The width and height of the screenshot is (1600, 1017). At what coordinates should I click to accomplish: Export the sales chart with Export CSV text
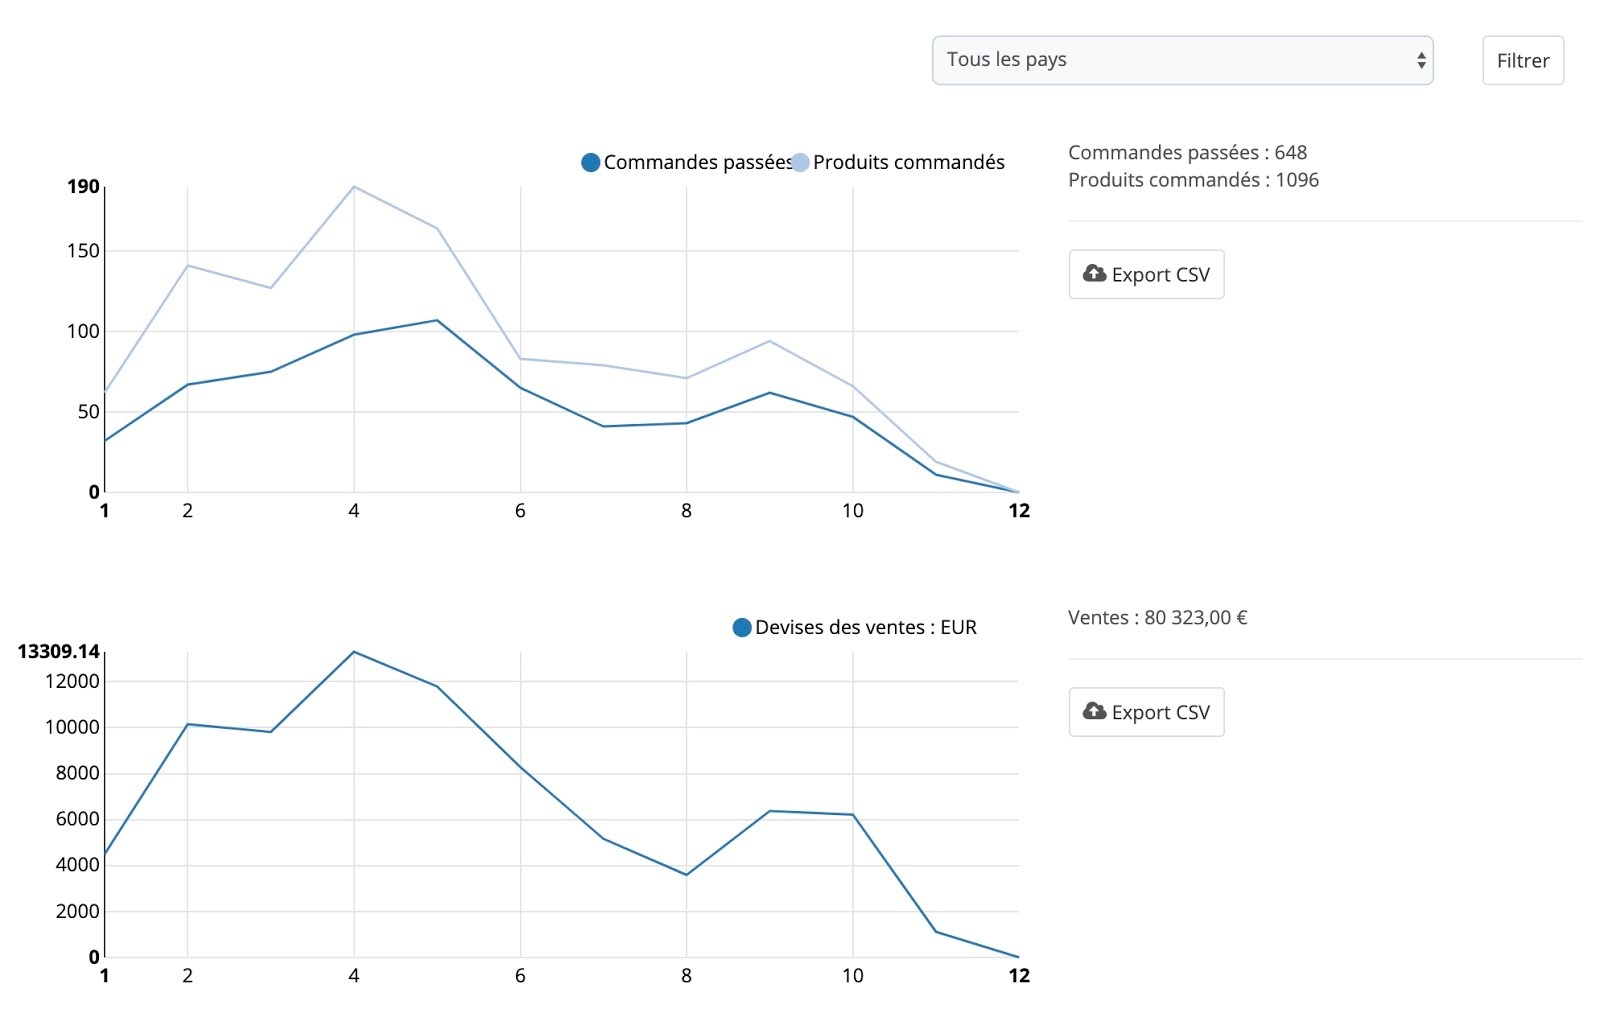coord(1160,713)
